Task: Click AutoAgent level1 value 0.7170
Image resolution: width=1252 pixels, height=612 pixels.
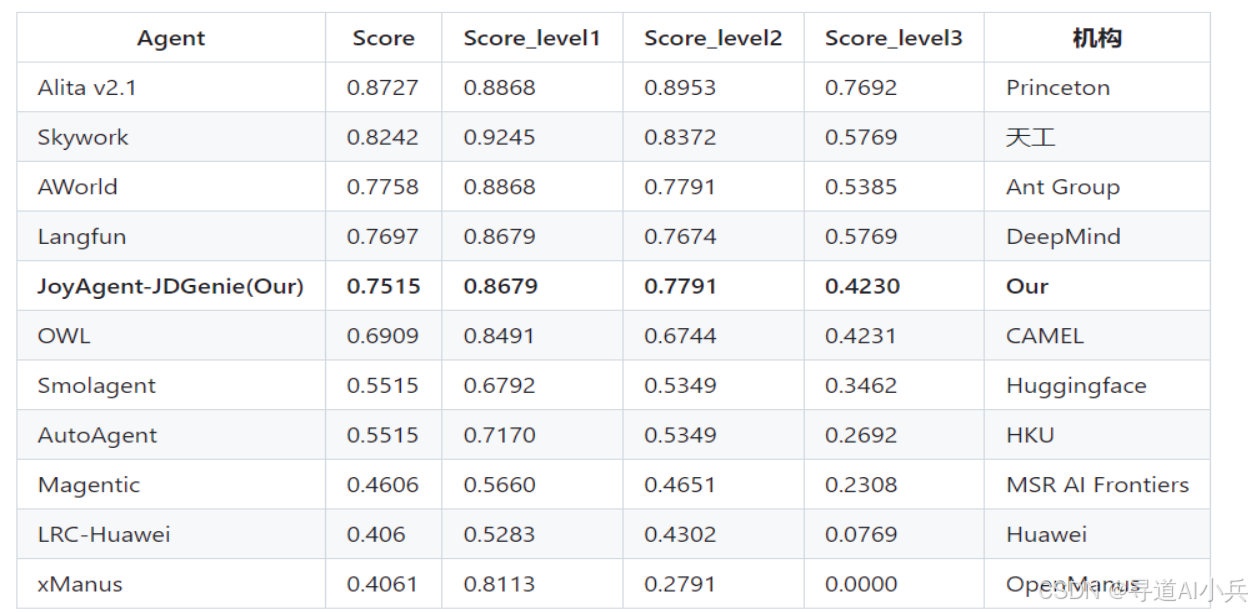Action: [x=500, y=436]
